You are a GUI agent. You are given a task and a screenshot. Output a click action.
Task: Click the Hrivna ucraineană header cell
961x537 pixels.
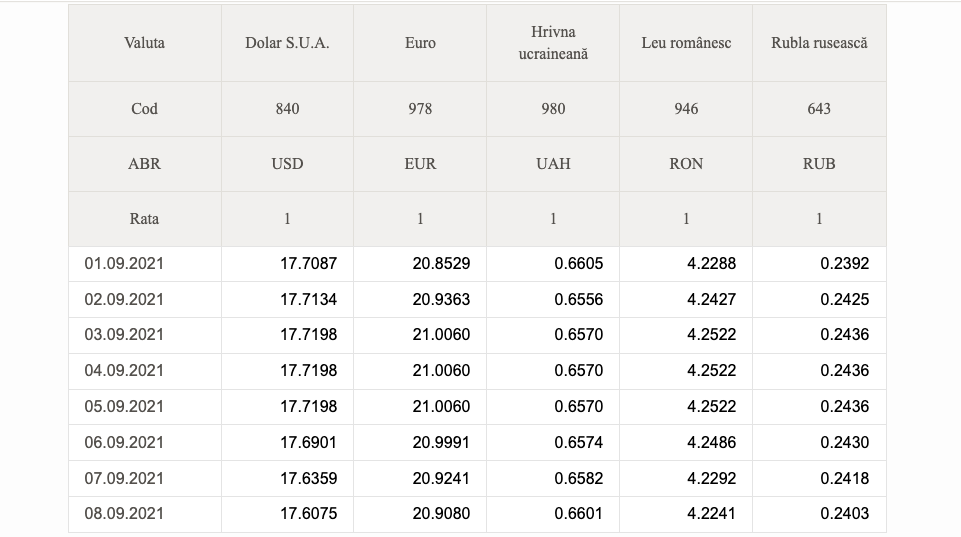coord(553,43)
